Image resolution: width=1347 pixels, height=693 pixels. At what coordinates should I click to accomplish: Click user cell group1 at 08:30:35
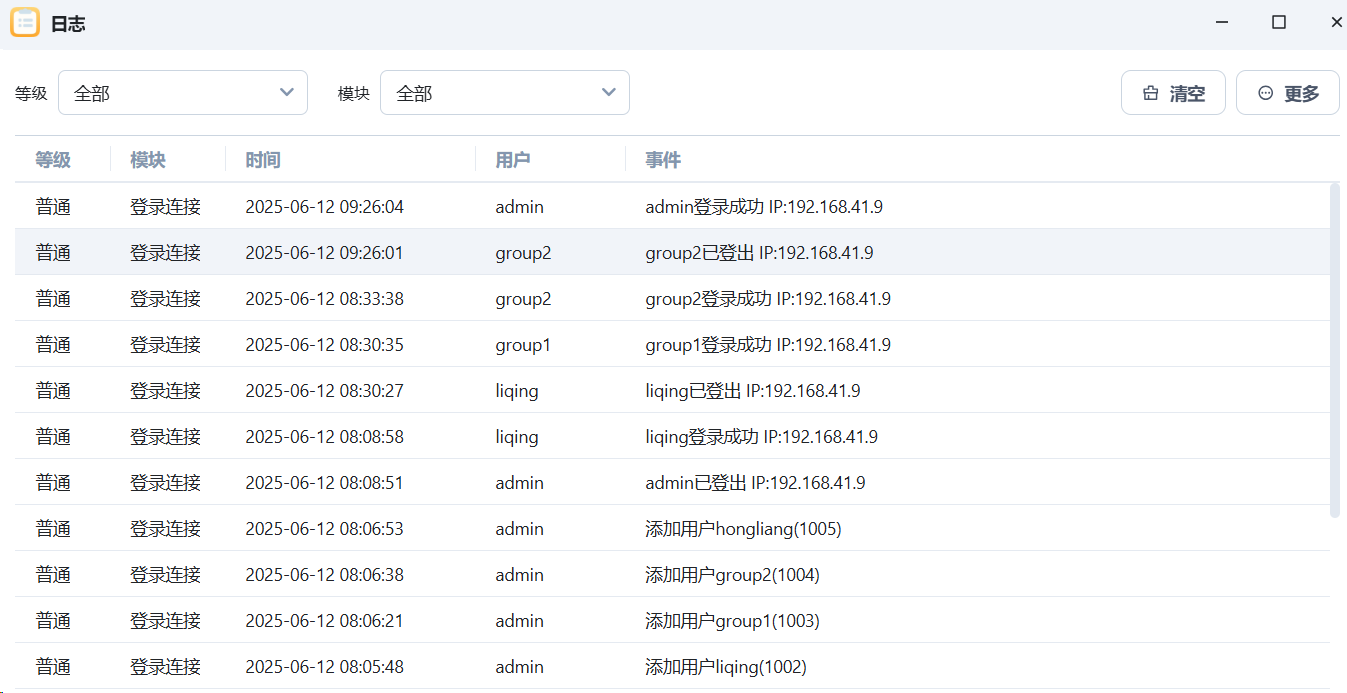click(x=523, y=346)
